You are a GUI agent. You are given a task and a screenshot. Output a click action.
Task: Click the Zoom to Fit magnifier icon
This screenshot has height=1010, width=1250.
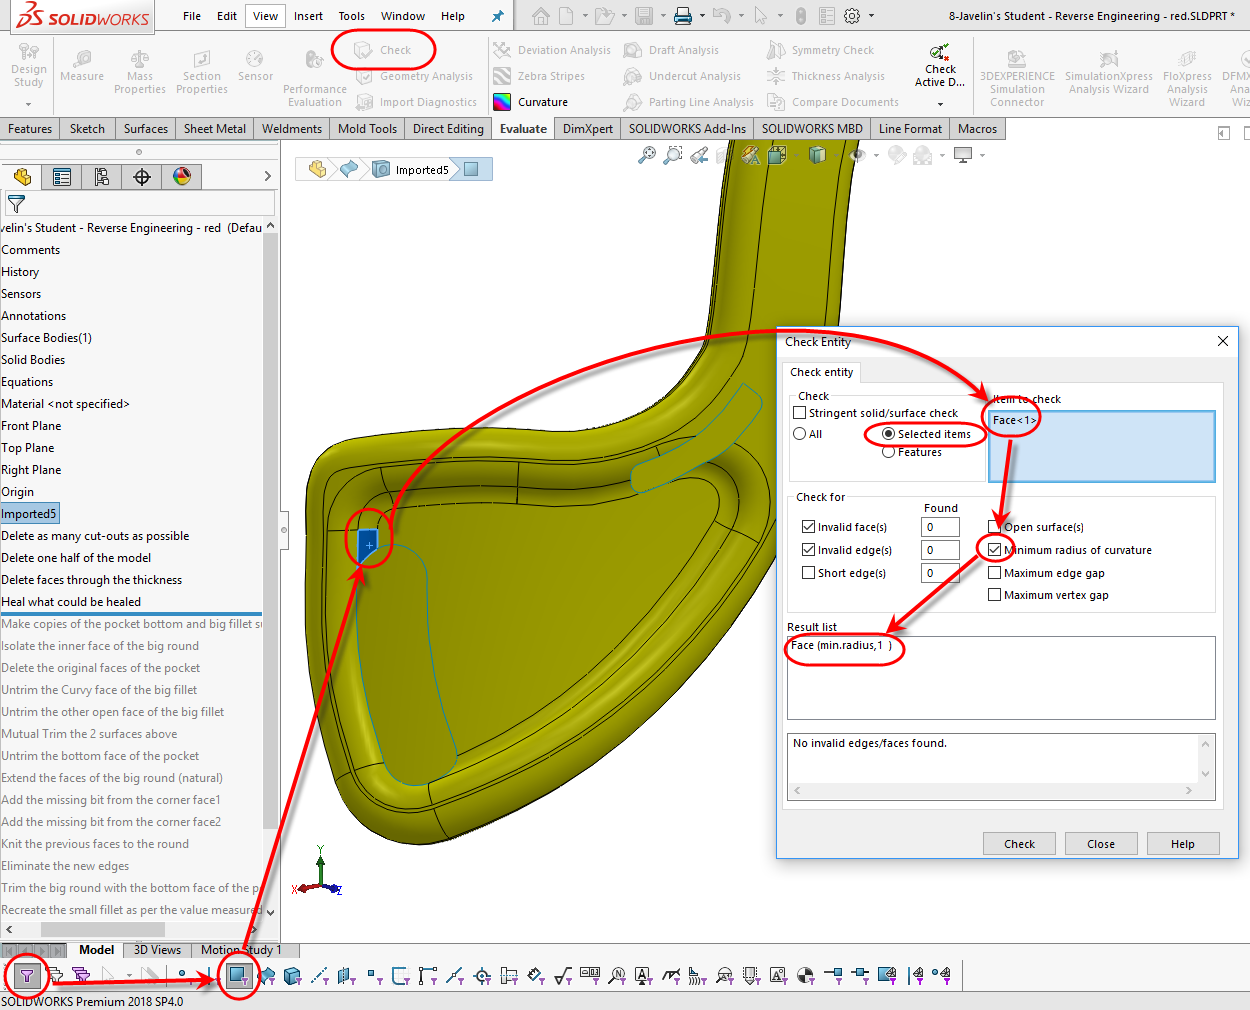pyautogui.click(x=647, y=155)
